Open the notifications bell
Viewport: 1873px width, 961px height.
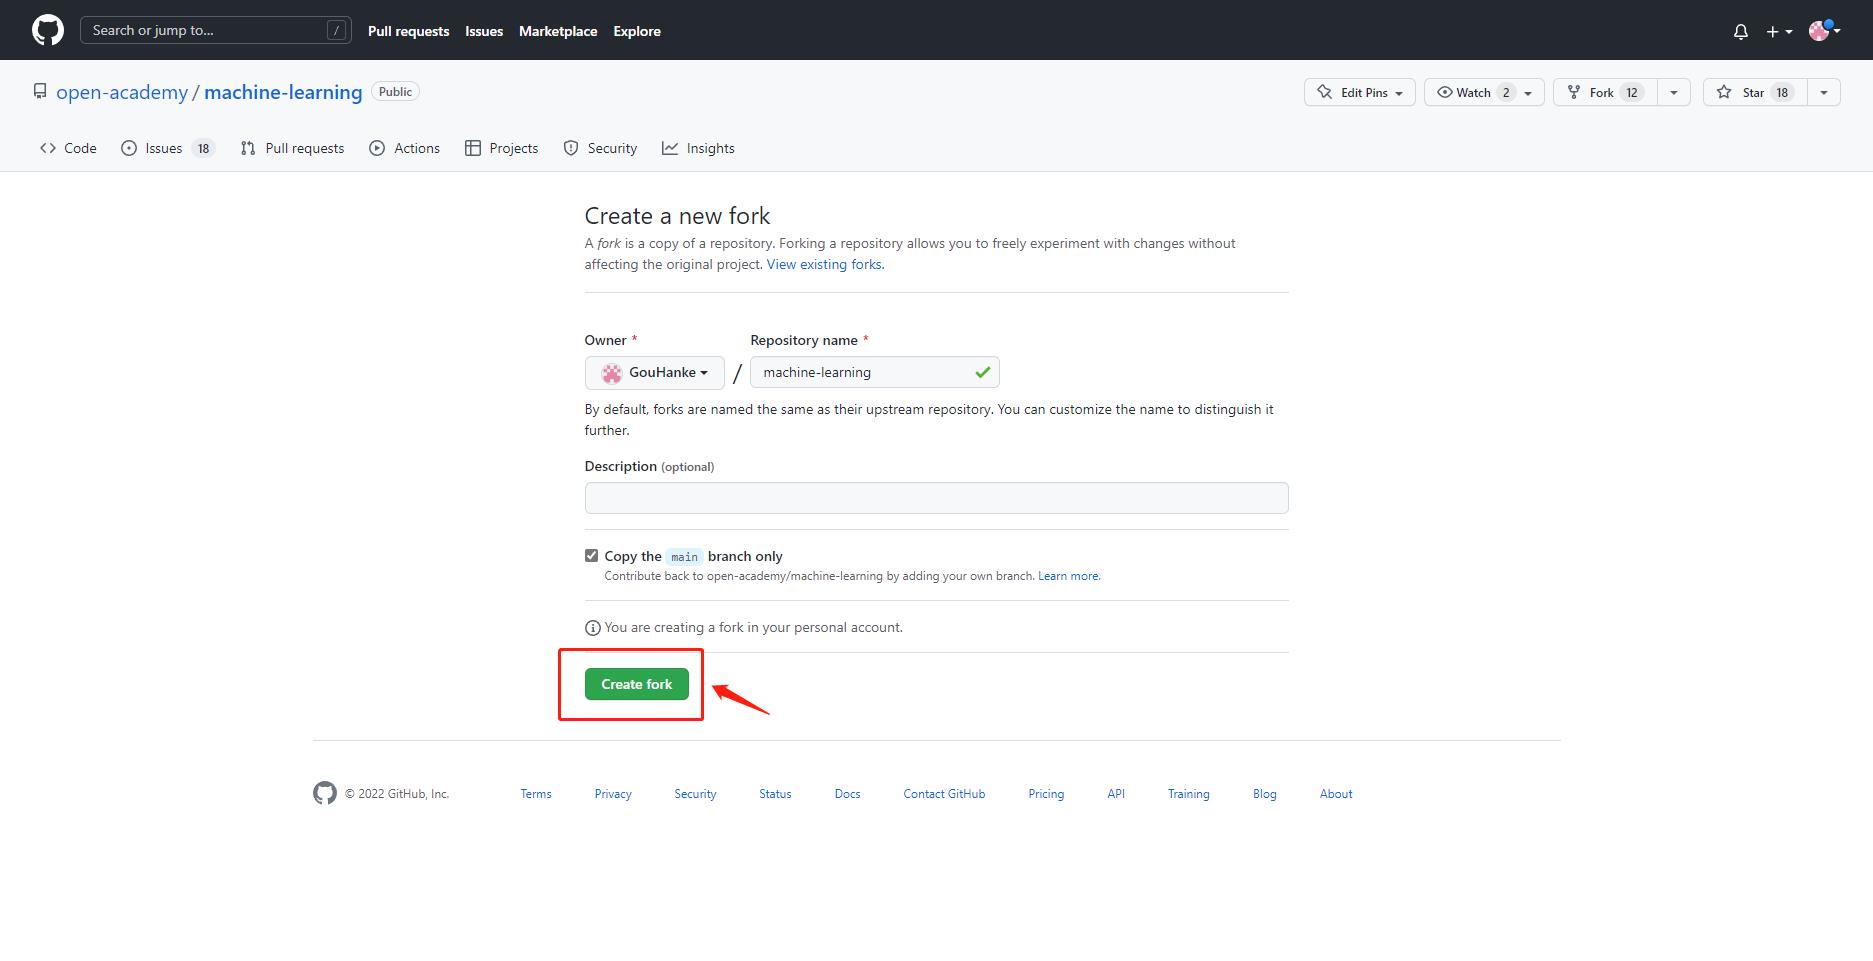pyautogui.click(x=1741, y=32)
